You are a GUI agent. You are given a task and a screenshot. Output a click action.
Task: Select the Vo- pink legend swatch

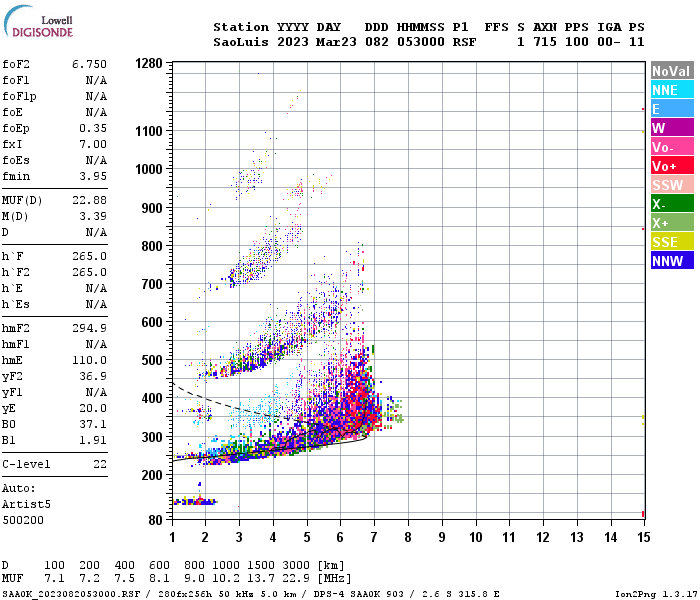(x=672, y=147)
